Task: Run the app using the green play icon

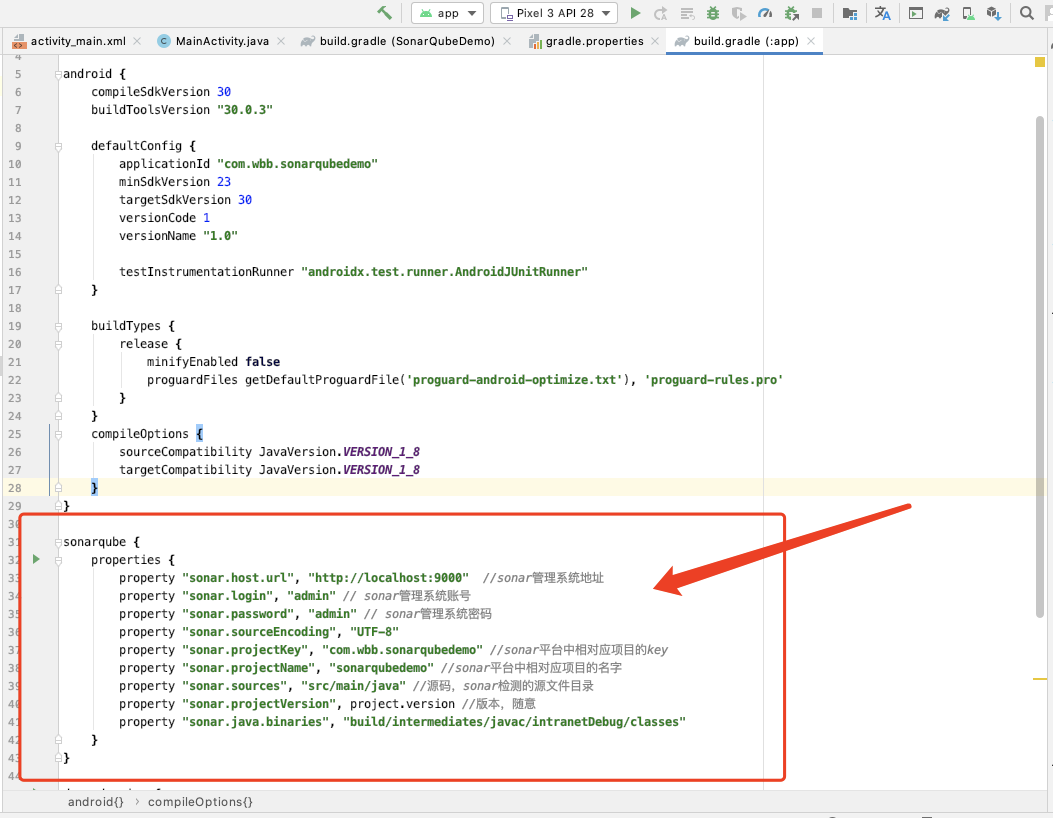Action: click(x=635, y=13)
